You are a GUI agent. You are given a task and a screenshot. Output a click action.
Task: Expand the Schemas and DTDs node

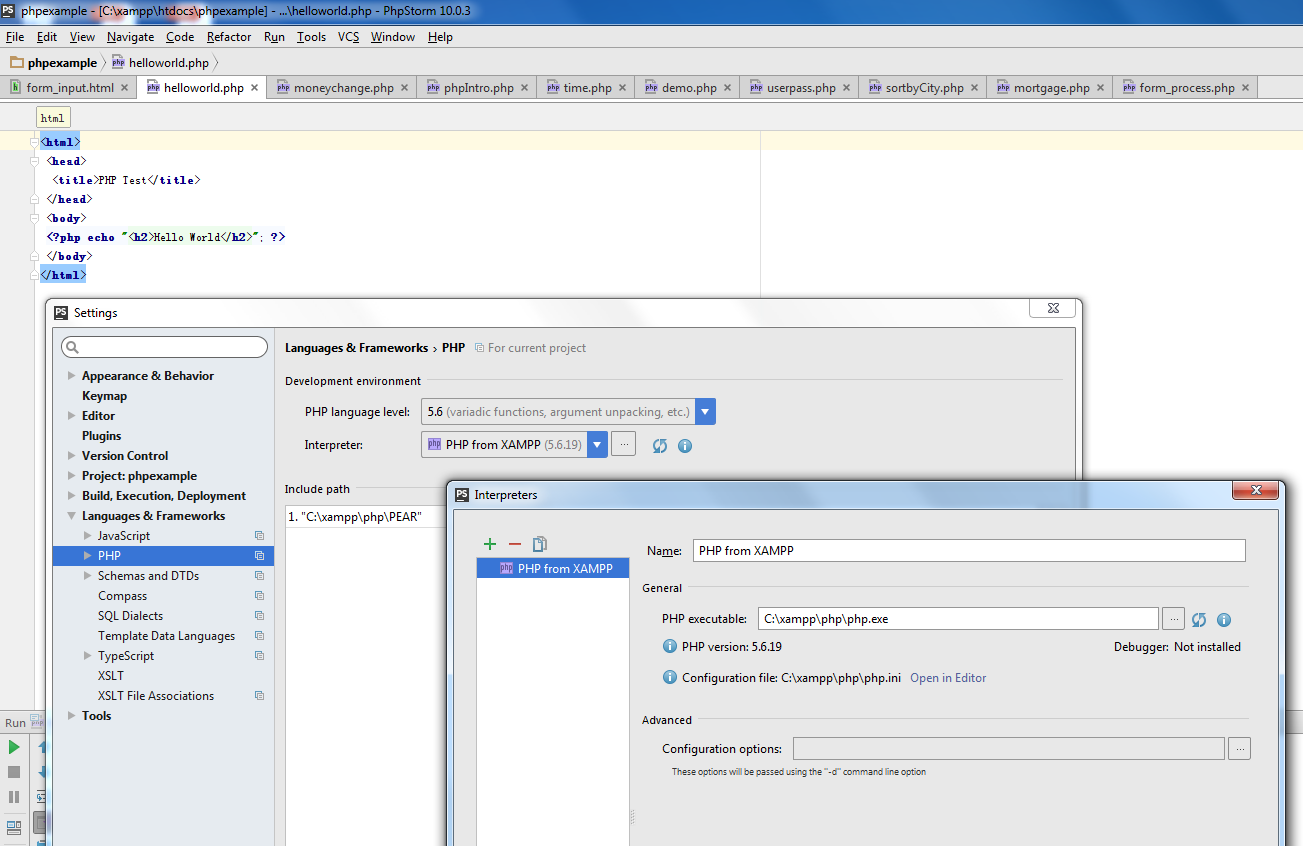click(x=87, y=576)
